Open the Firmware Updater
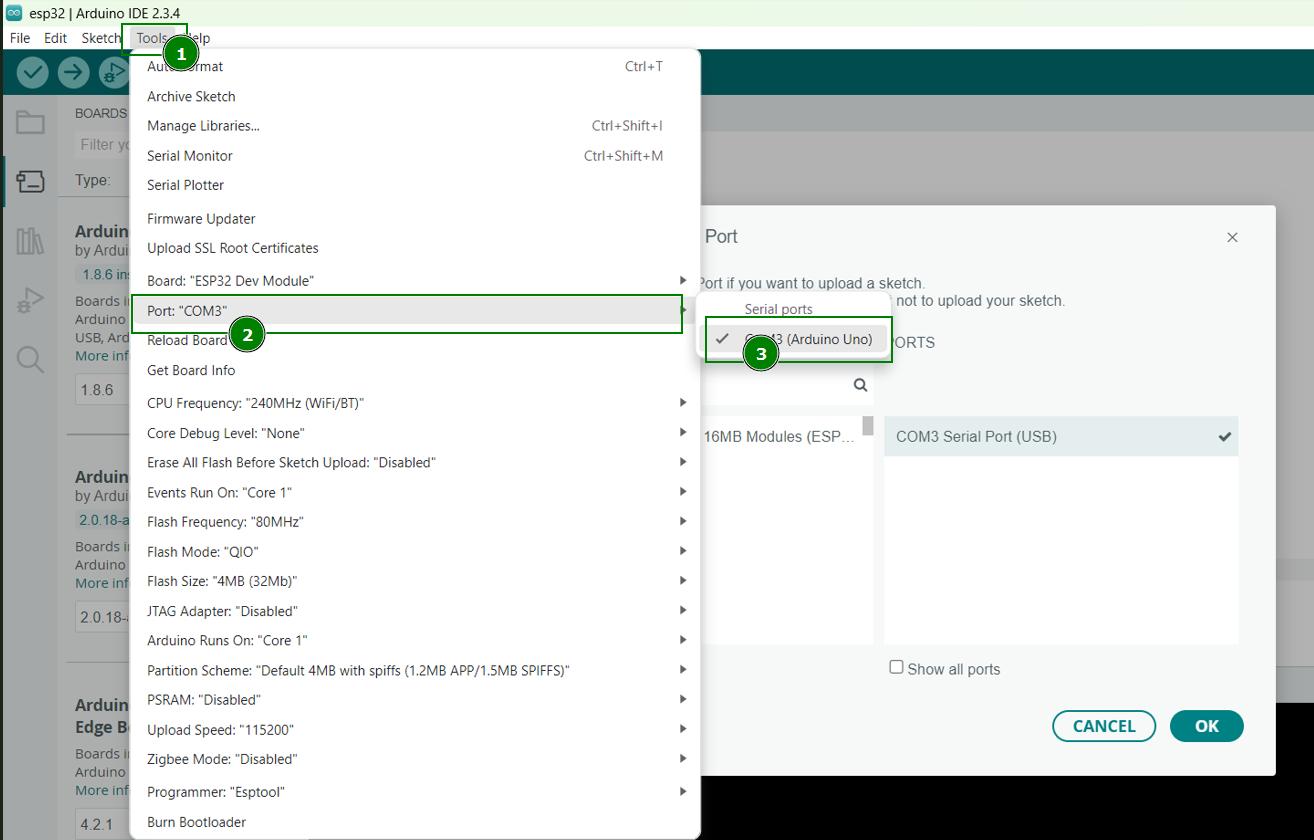 tap(415, 219)
